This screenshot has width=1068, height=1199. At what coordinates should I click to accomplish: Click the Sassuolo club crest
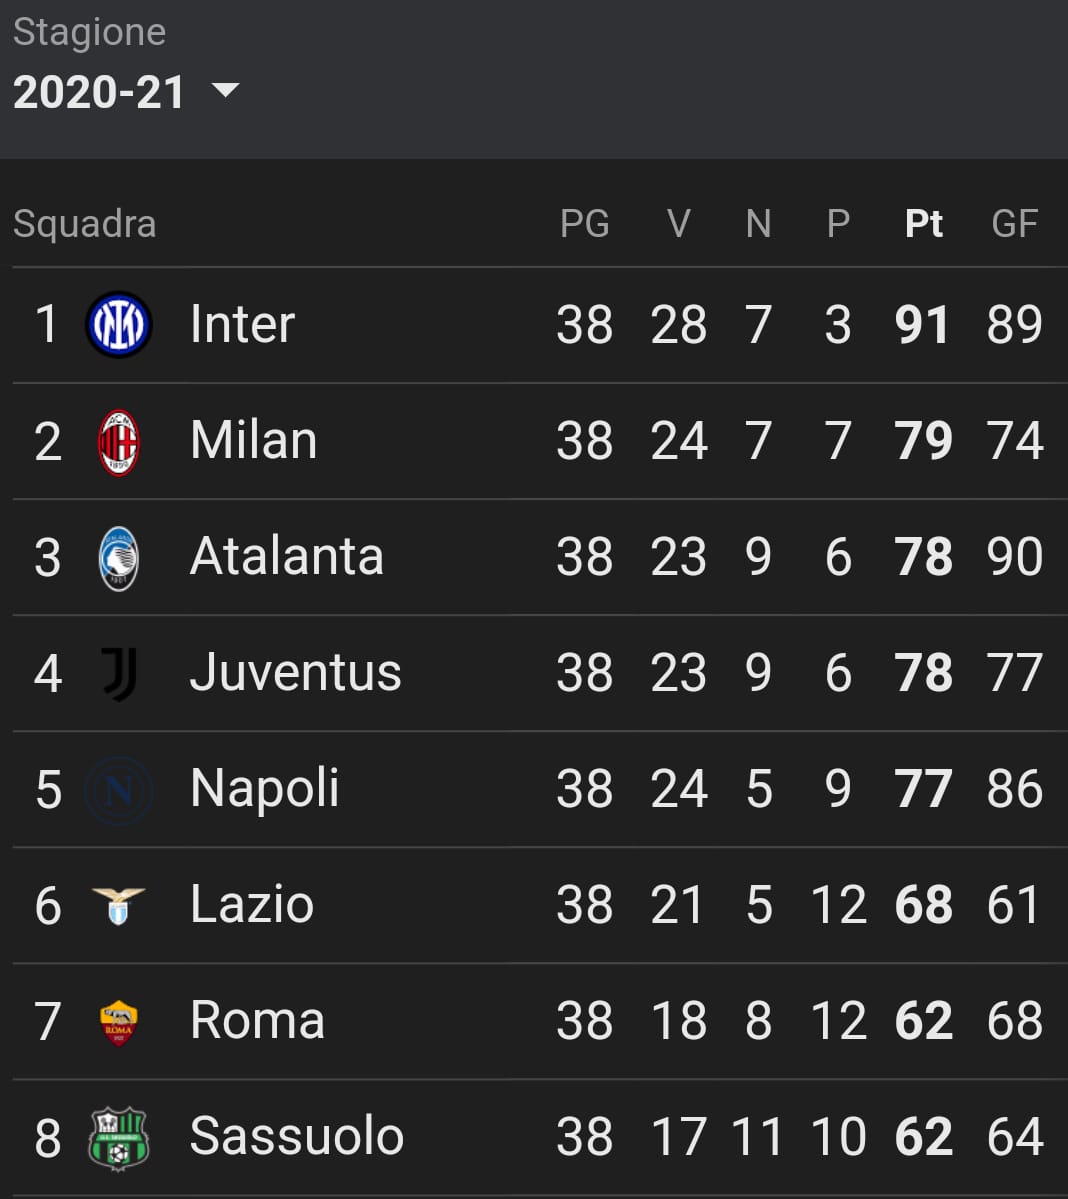pos(118,1139)
